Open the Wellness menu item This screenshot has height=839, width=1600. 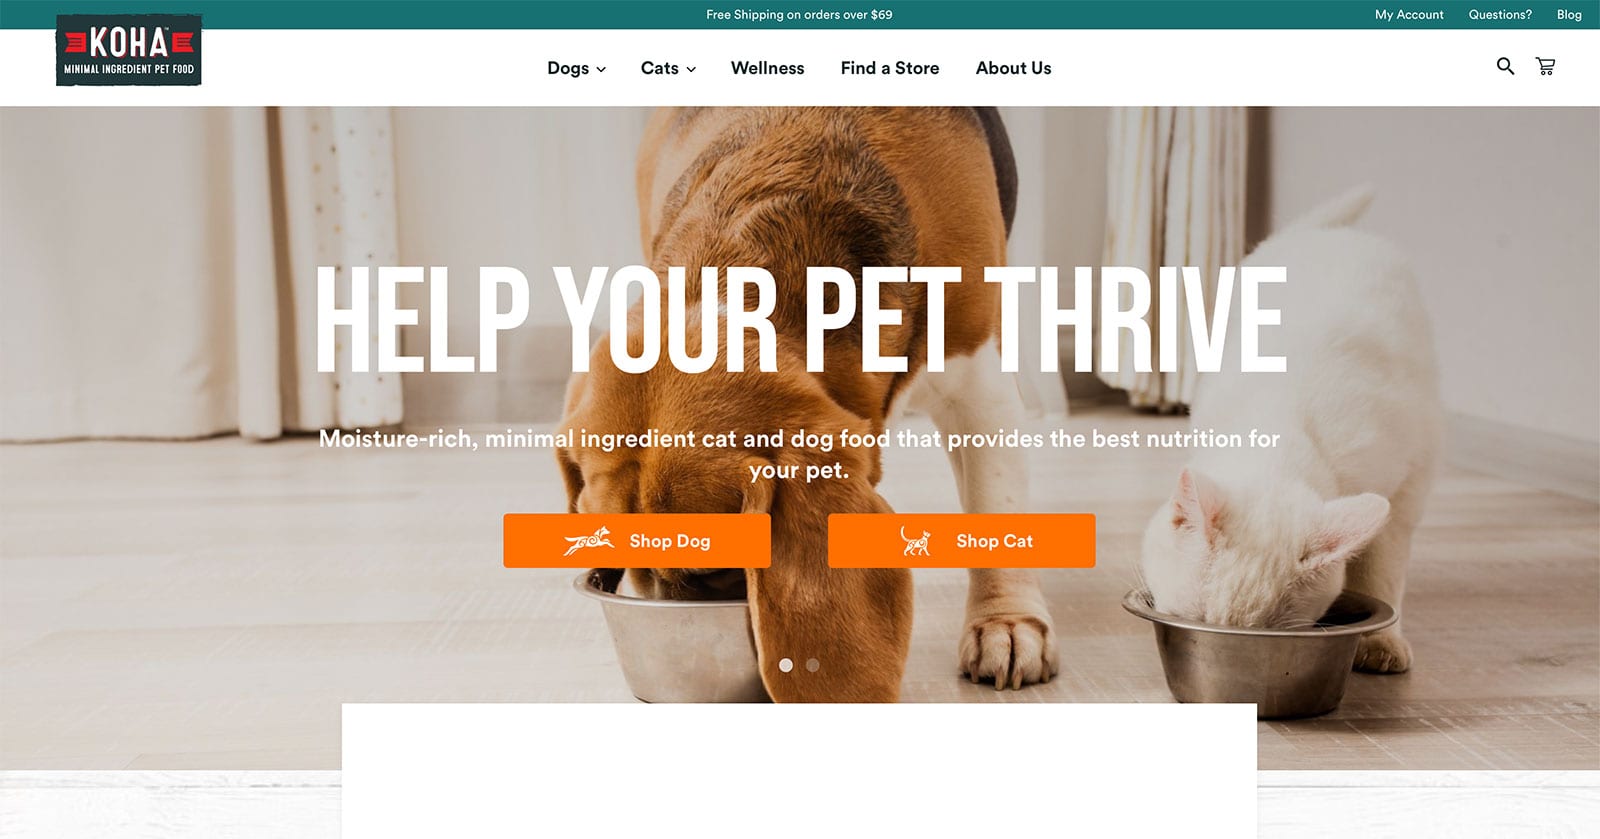(x=768, y=68)
